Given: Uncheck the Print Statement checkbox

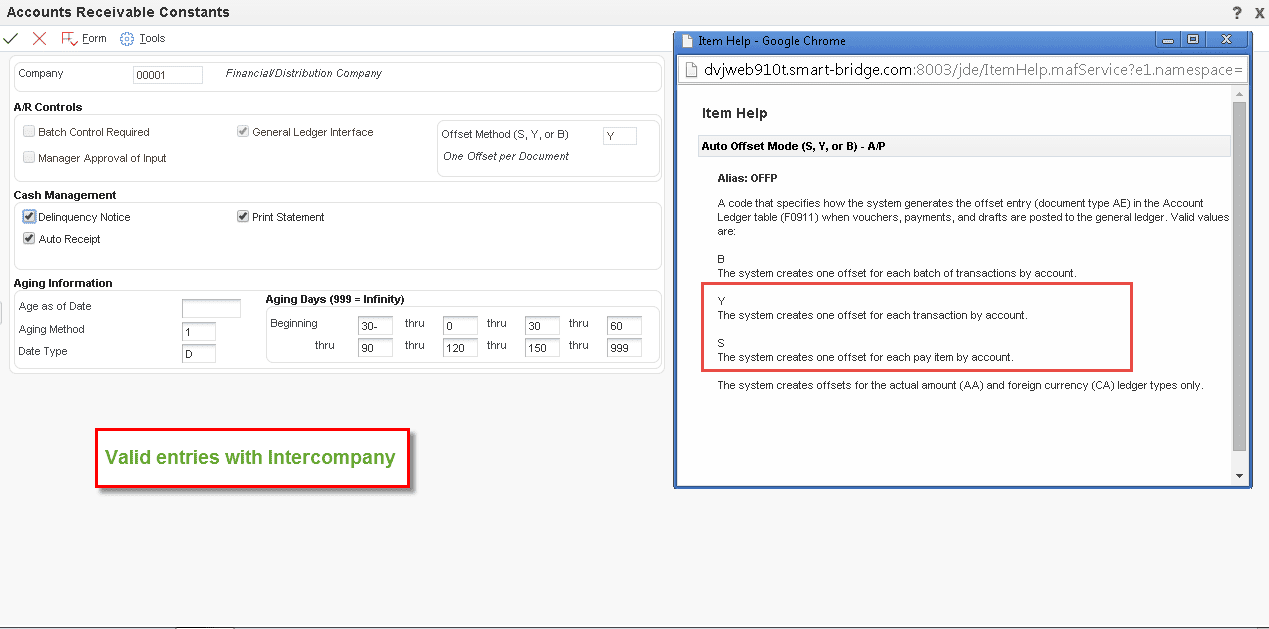Looking at the screenshot, I should pyautogui.click(x=243, y=217).
